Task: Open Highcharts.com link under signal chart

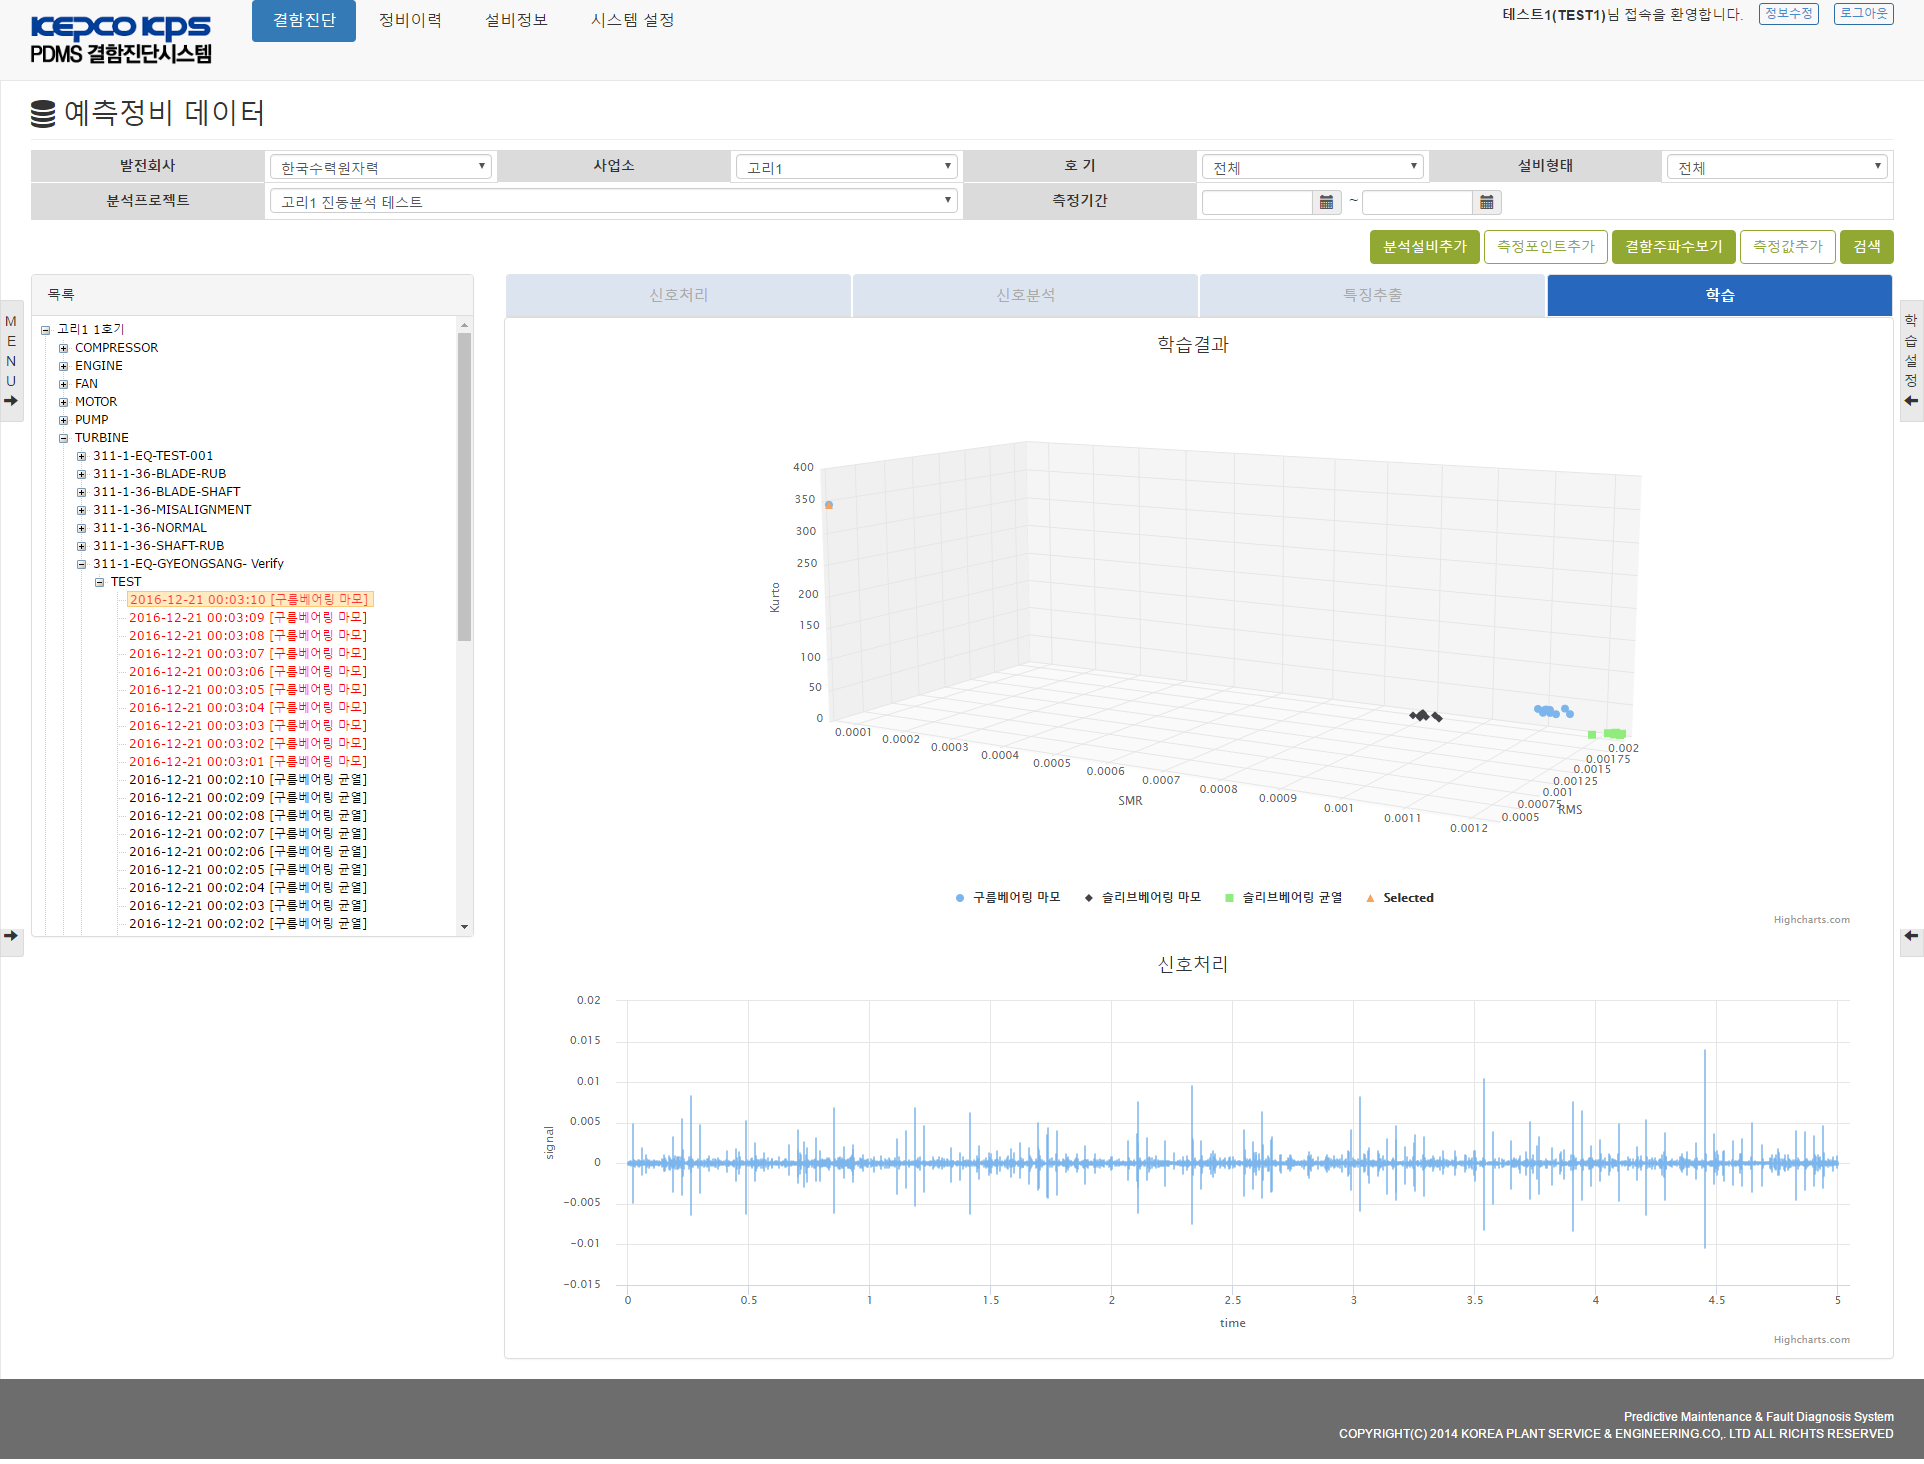Action: [x=1812, y=1340]
